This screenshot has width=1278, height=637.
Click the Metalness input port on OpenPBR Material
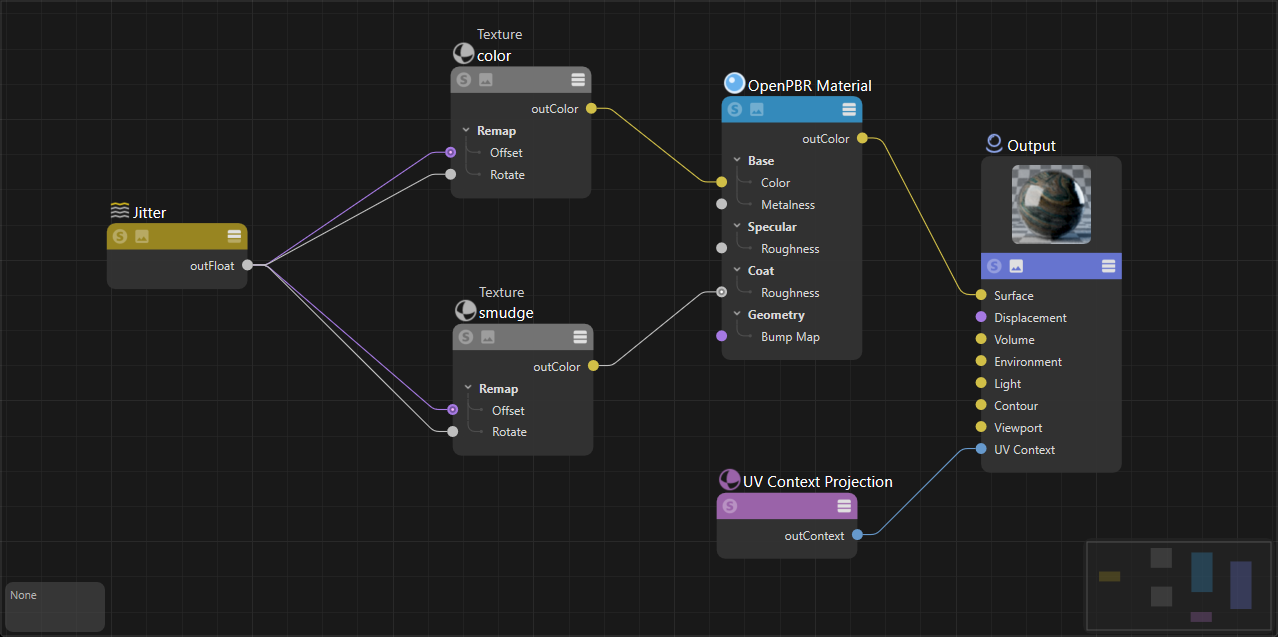(721, 205)
